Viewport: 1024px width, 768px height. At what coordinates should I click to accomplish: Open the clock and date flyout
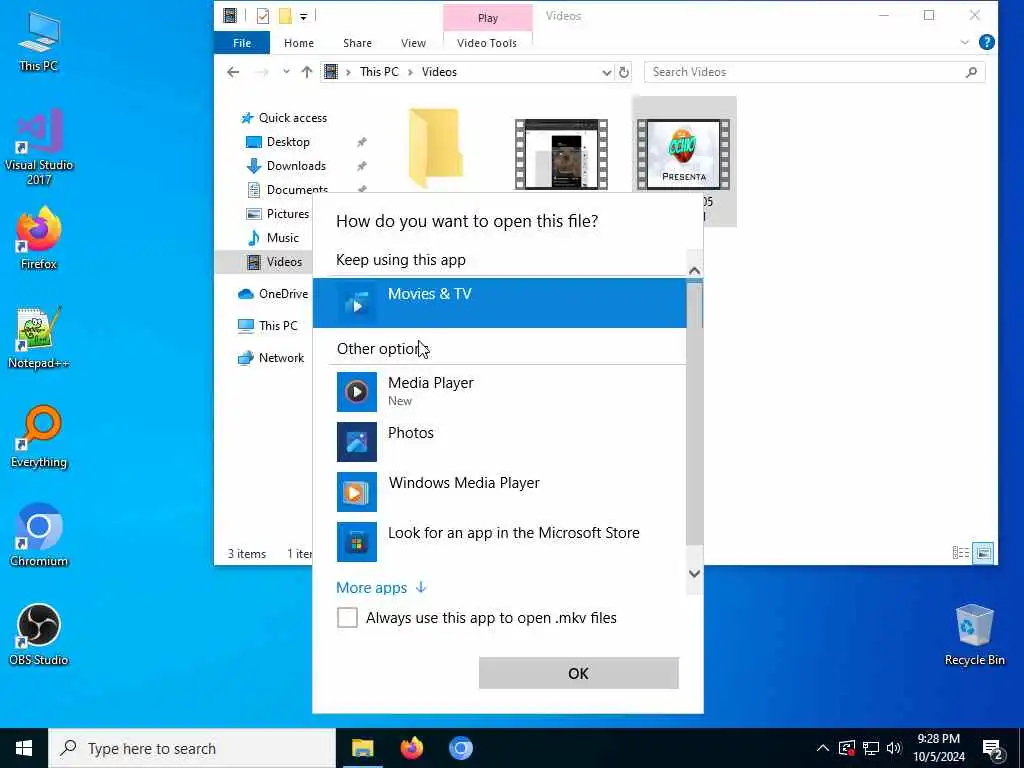[x=938, y=748]
